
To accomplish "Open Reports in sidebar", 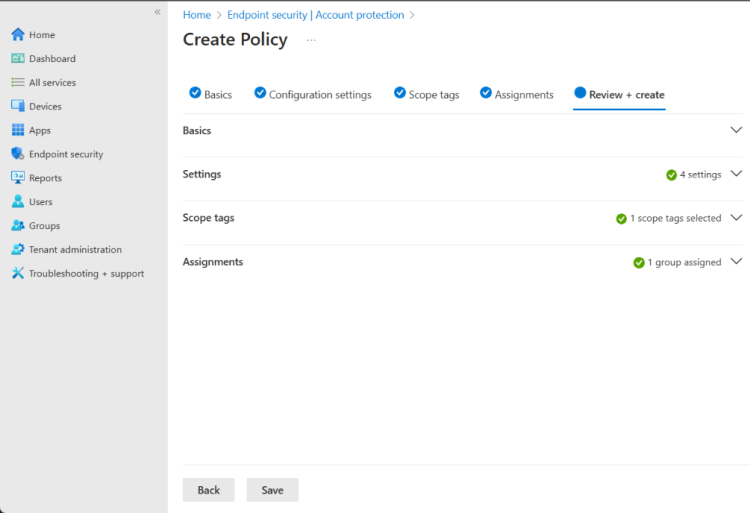I will (x=45, y=178).
